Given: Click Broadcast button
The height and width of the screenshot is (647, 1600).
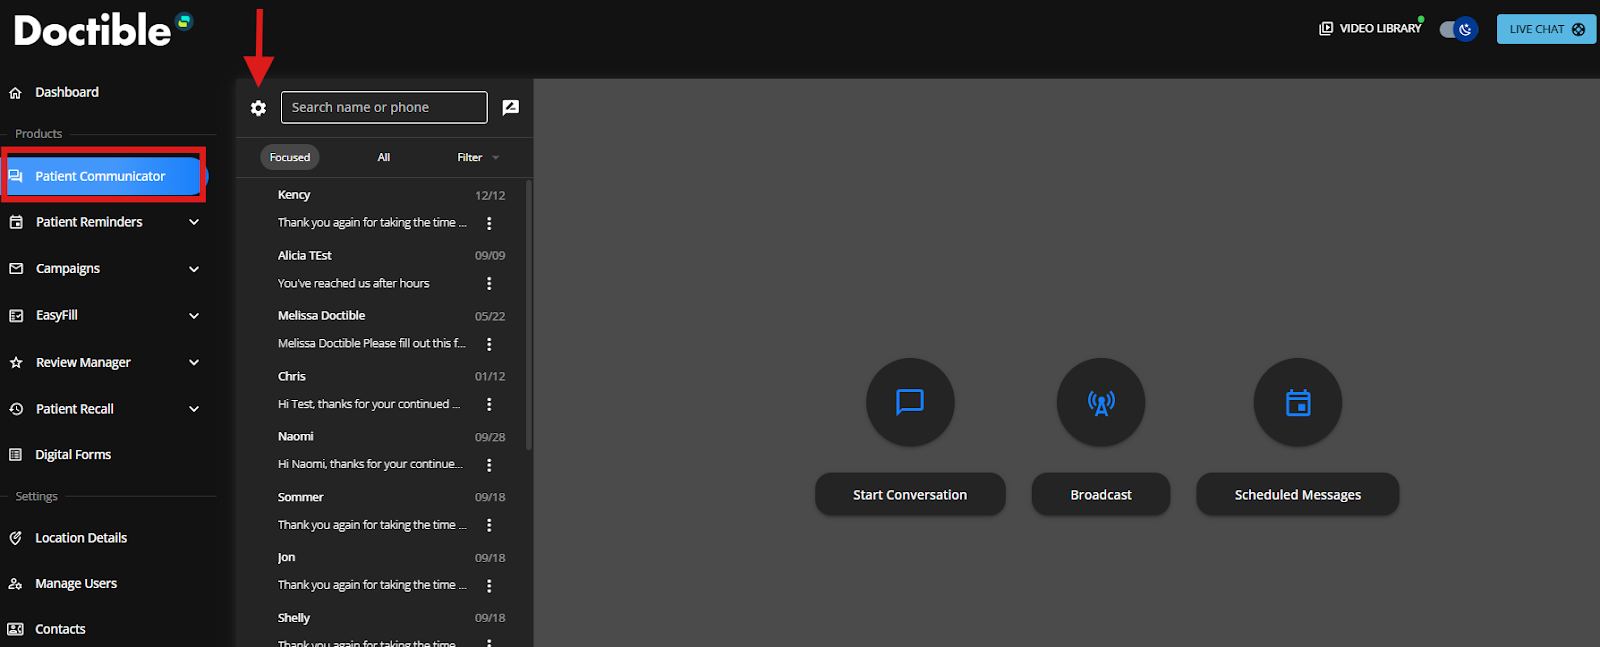Looking at the screenshot, I should click(1101, 495).
